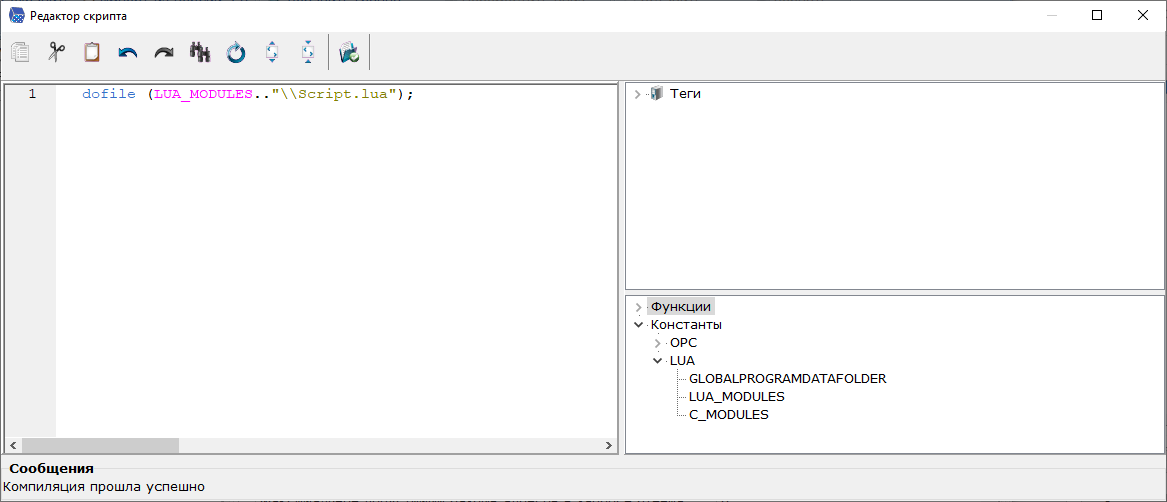Click the Copy icon in toolbar
Viewport: 1167px width, 502px height.
[20, 53]
